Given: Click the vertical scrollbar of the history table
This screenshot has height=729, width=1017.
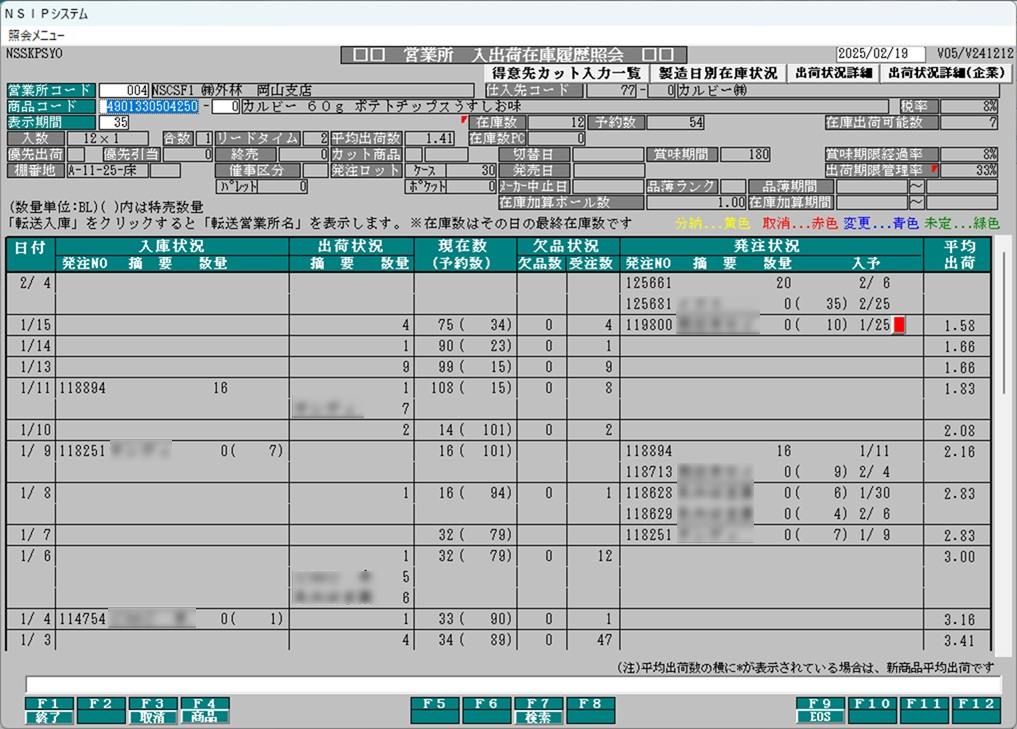Looking at the screenshot, I should (x=1004, y=320).
